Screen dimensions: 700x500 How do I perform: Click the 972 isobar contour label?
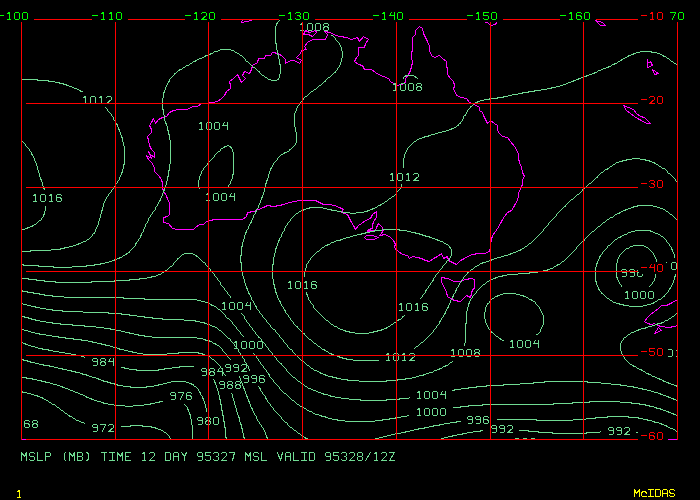point(102,428)
